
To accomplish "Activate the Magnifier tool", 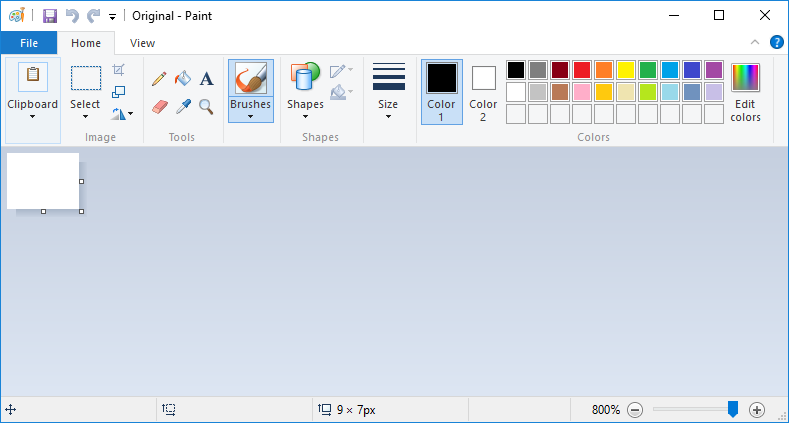I will click(x=206, y=107).
